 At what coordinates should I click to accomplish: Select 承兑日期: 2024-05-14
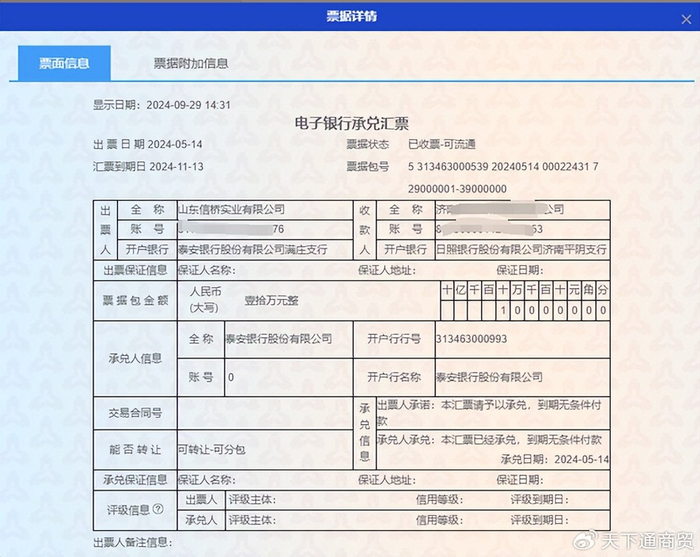tap(554, 459)
